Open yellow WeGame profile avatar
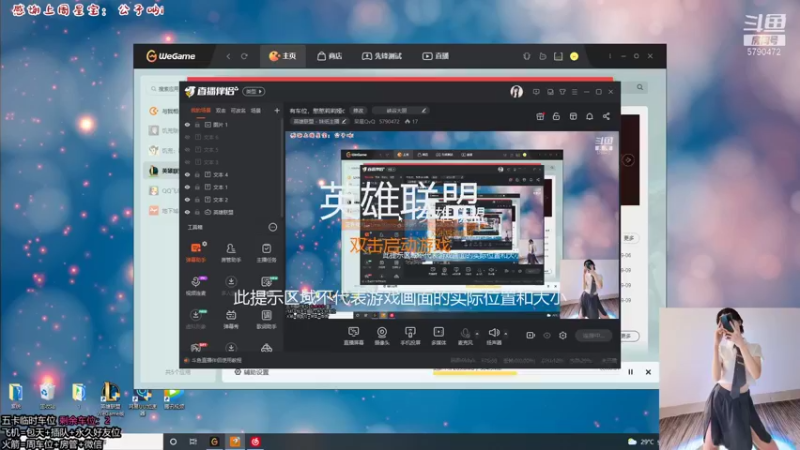 point(574,56)
